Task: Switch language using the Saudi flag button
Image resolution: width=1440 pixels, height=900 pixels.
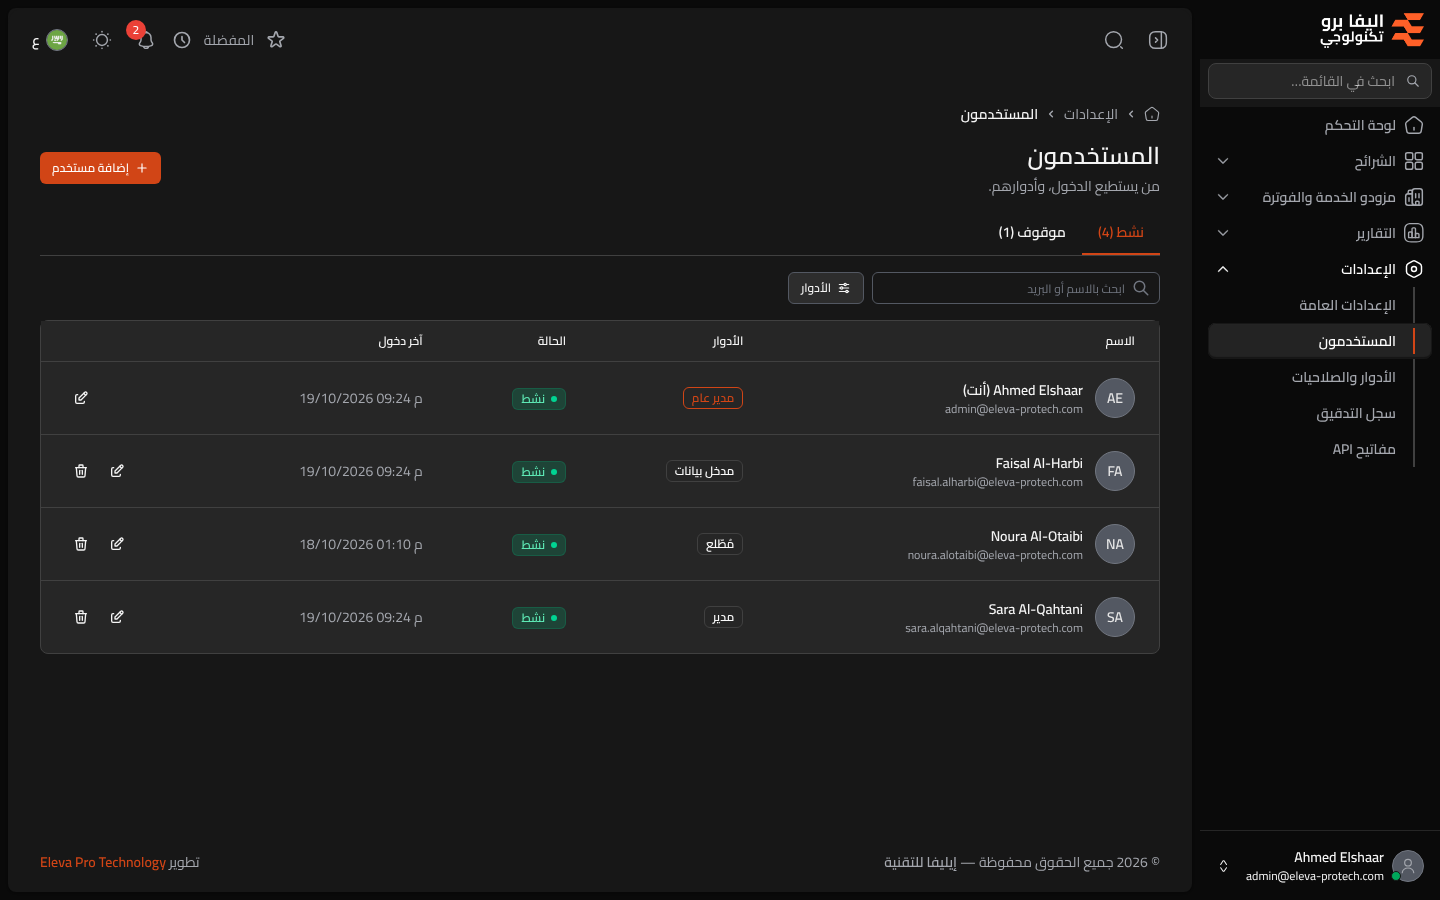Action: coord(50,40)
